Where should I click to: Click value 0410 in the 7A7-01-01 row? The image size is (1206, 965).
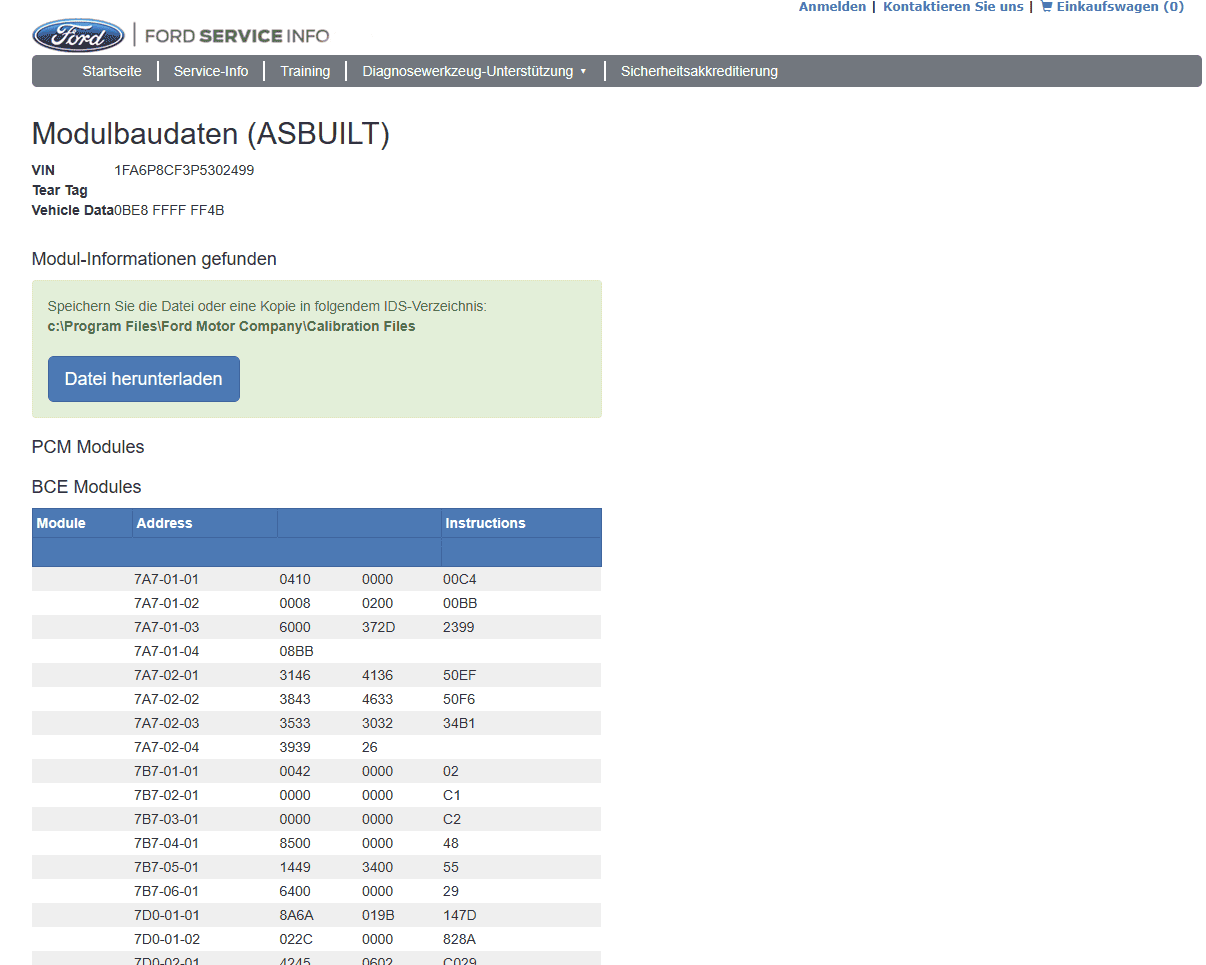[x=295, y=579]
